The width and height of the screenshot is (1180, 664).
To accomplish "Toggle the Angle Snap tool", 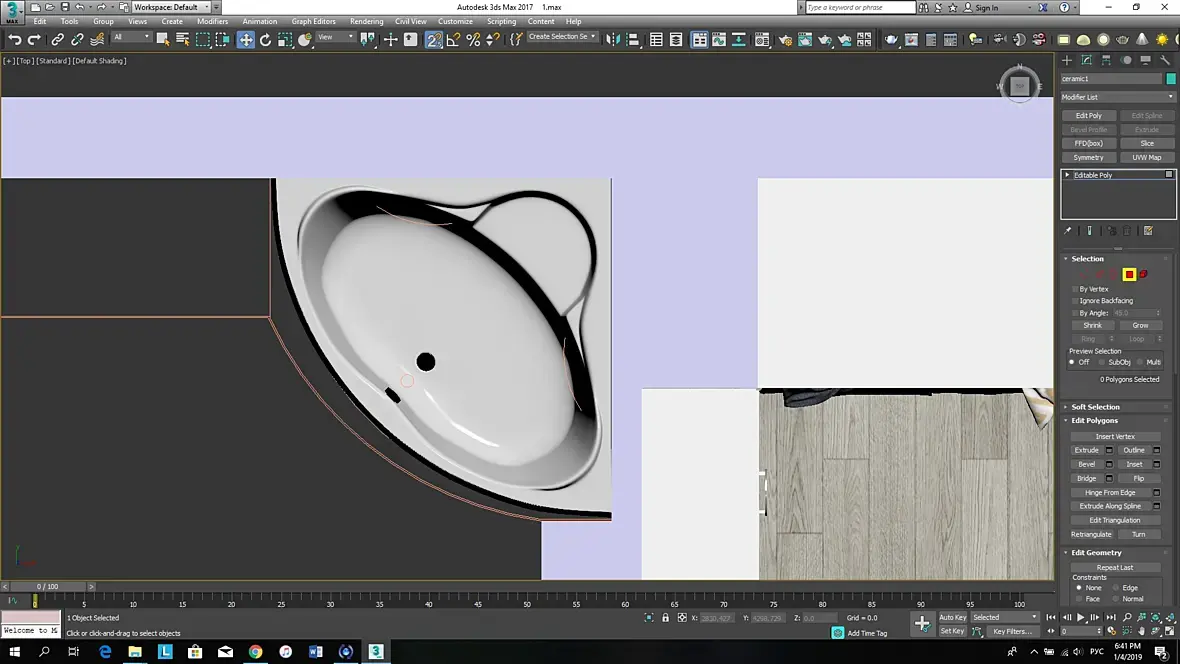I will [454, 40].
